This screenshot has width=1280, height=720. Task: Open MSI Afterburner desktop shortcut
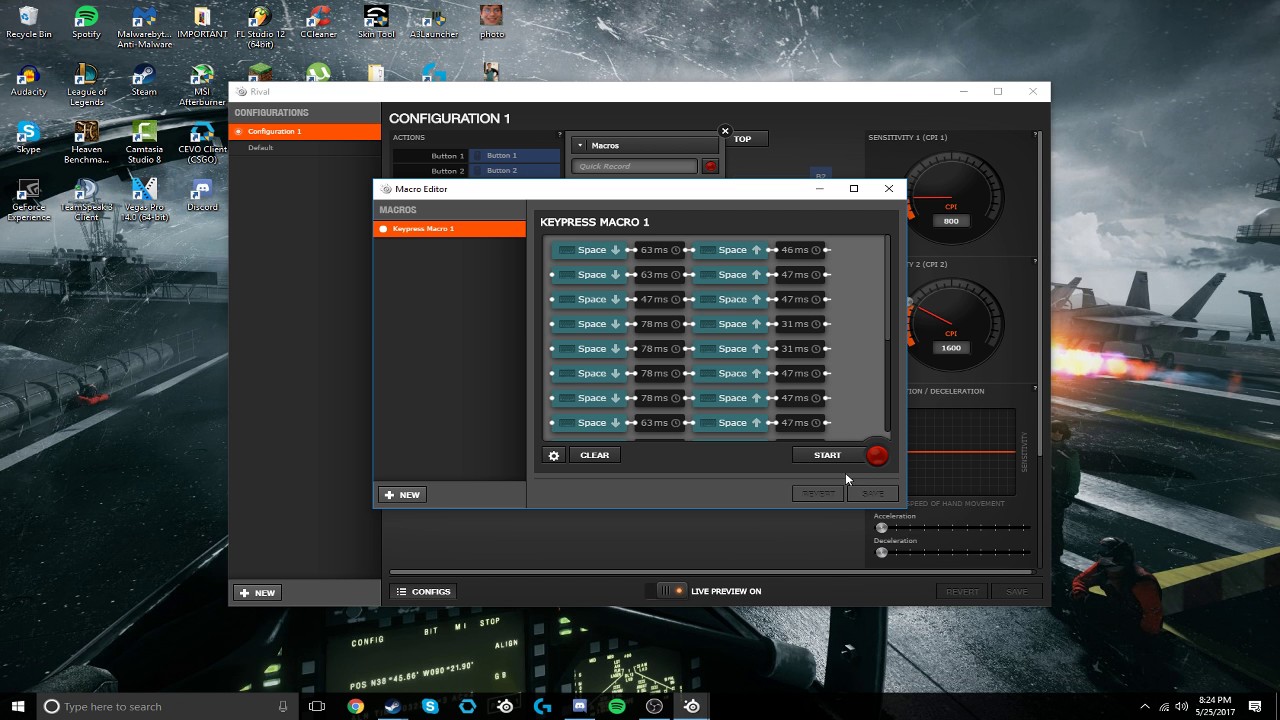point(202,85)
